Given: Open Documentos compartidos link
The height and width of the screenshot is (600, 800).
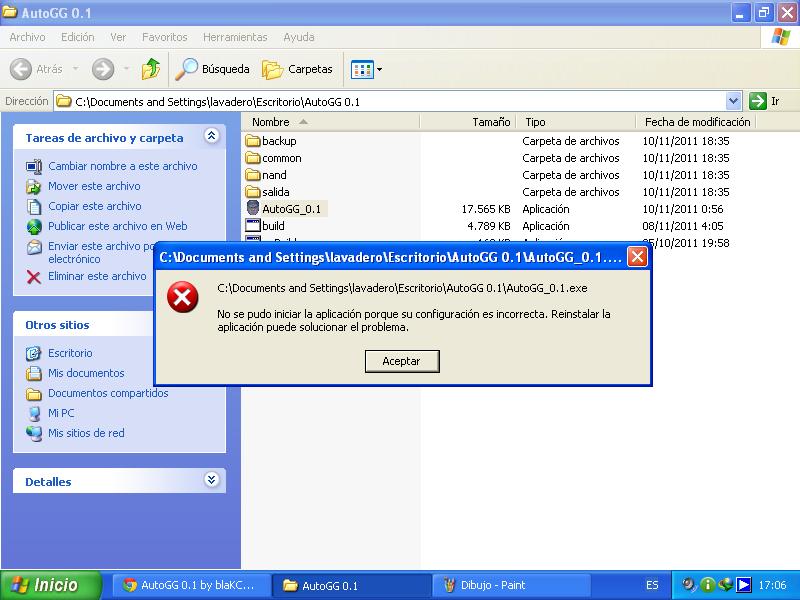Looking at the screenshot, I should [x=108, y=393].
